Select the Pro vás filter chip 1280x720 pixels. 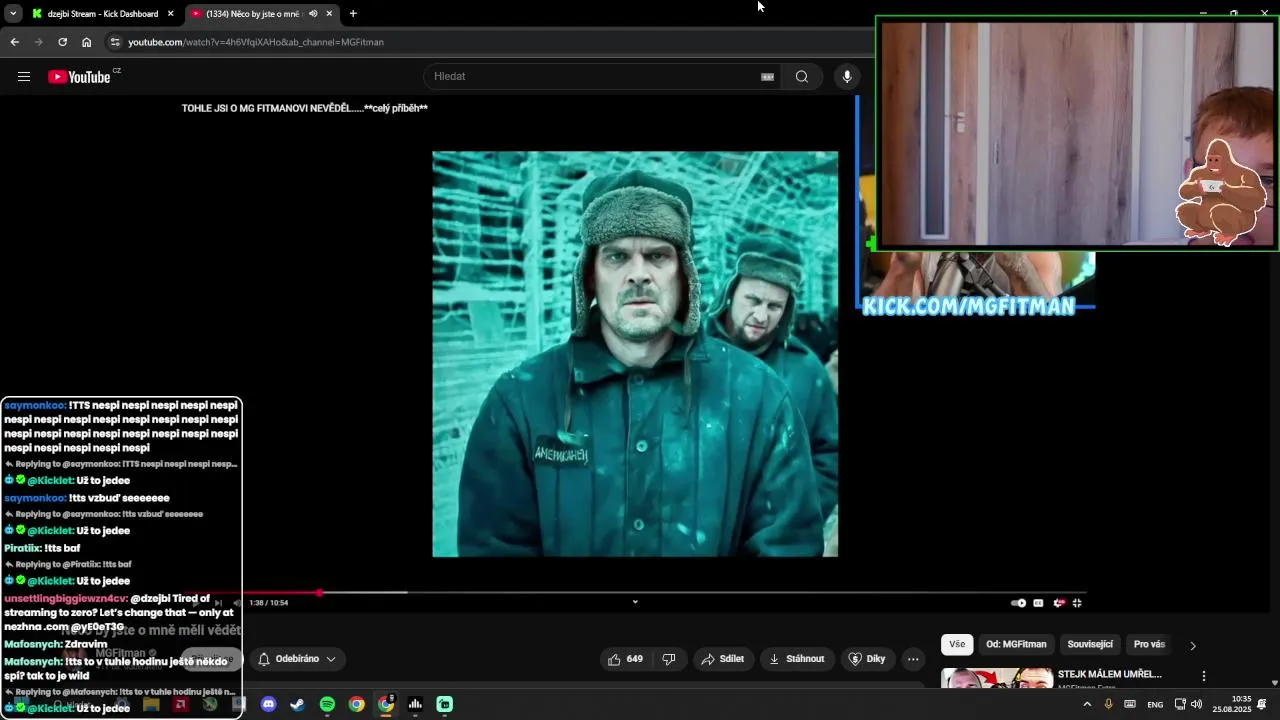click(1149, 645)
